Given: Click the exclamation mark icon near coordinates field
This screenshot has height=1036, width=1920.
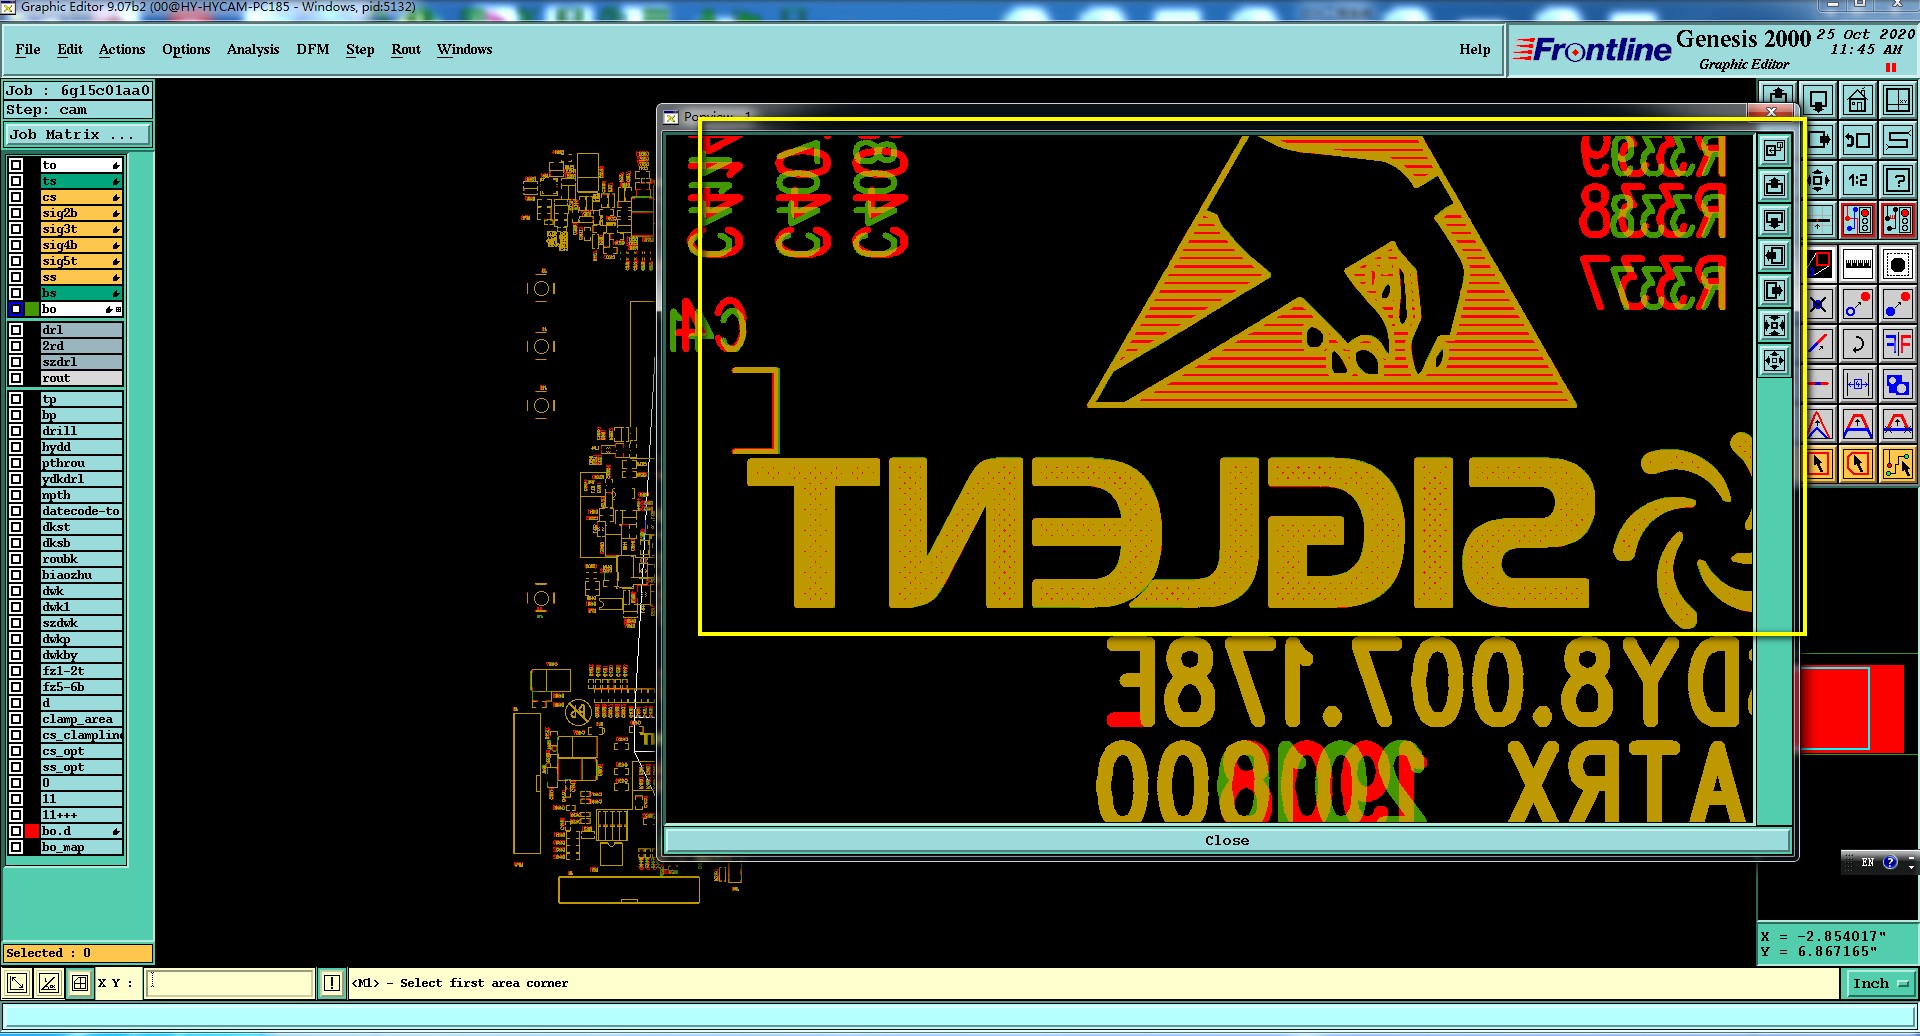Looking at the screenshot, I should (x=332, y=983).
